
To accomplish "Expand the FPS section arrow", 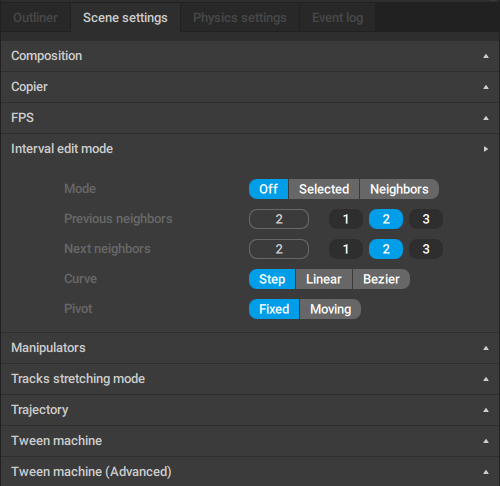I will coord(486,118).
